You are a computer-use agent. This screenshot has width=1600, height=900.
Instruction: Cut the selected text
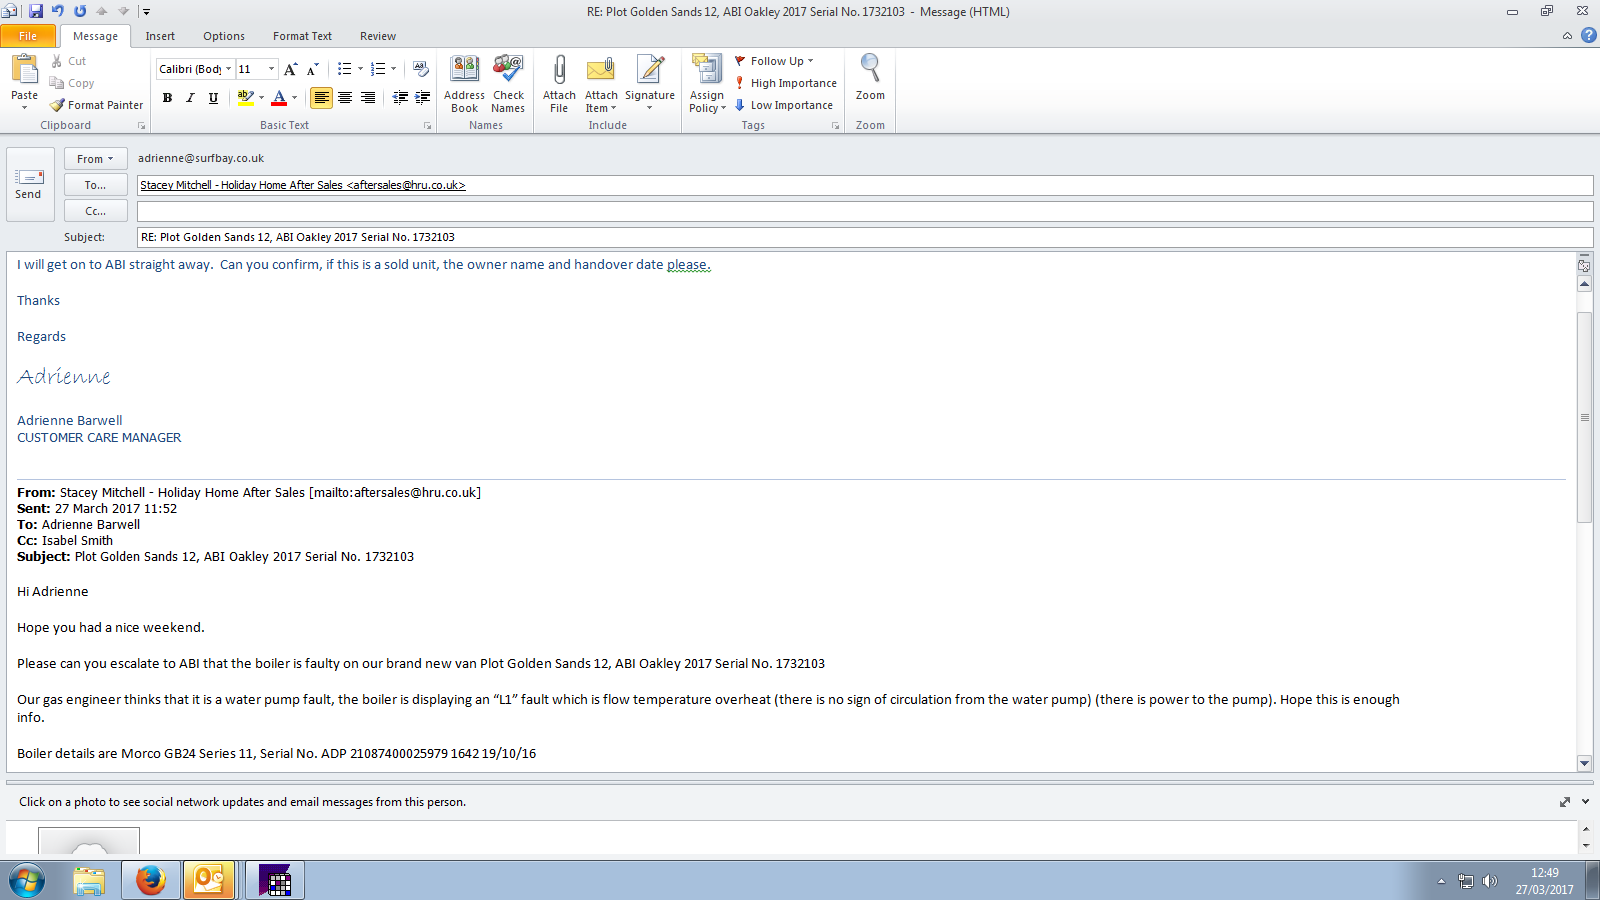(68, 61)
